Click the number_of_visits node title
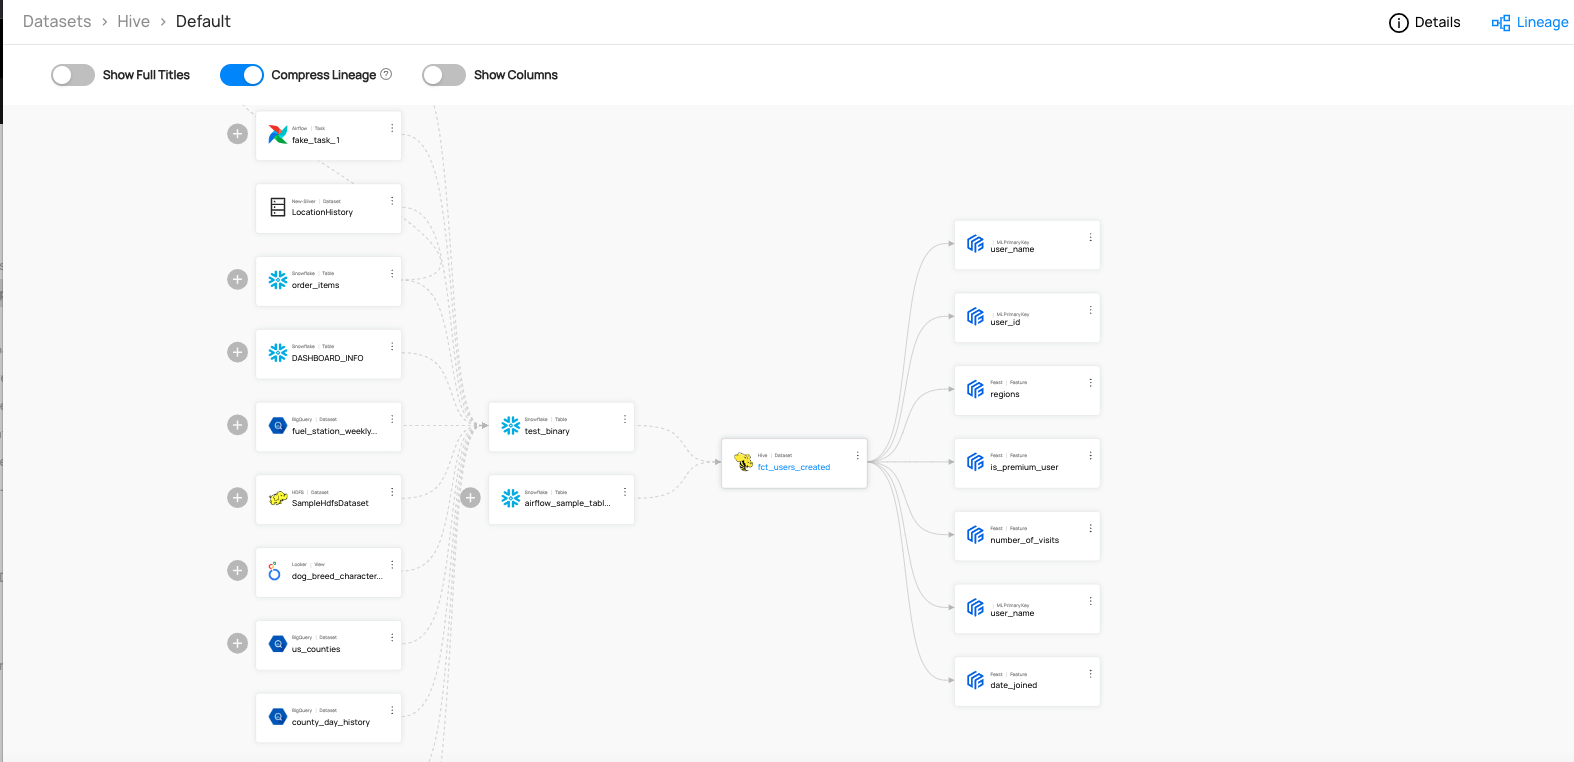 (1024, 540)
